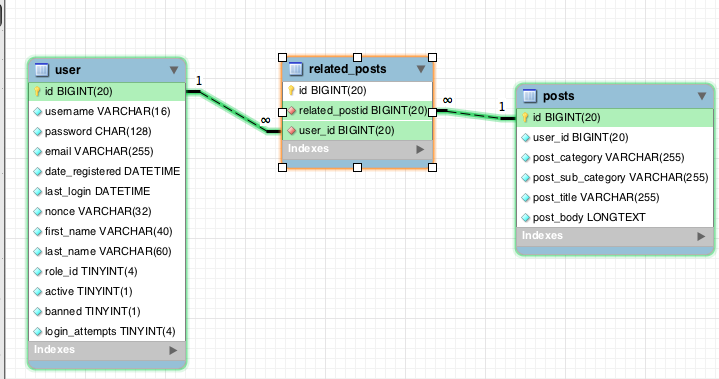Image resolution: width=719 pixels, height=379 pixels.
Task: Click diamond icon beside post_category column
Action: click(x=526, y=158)
